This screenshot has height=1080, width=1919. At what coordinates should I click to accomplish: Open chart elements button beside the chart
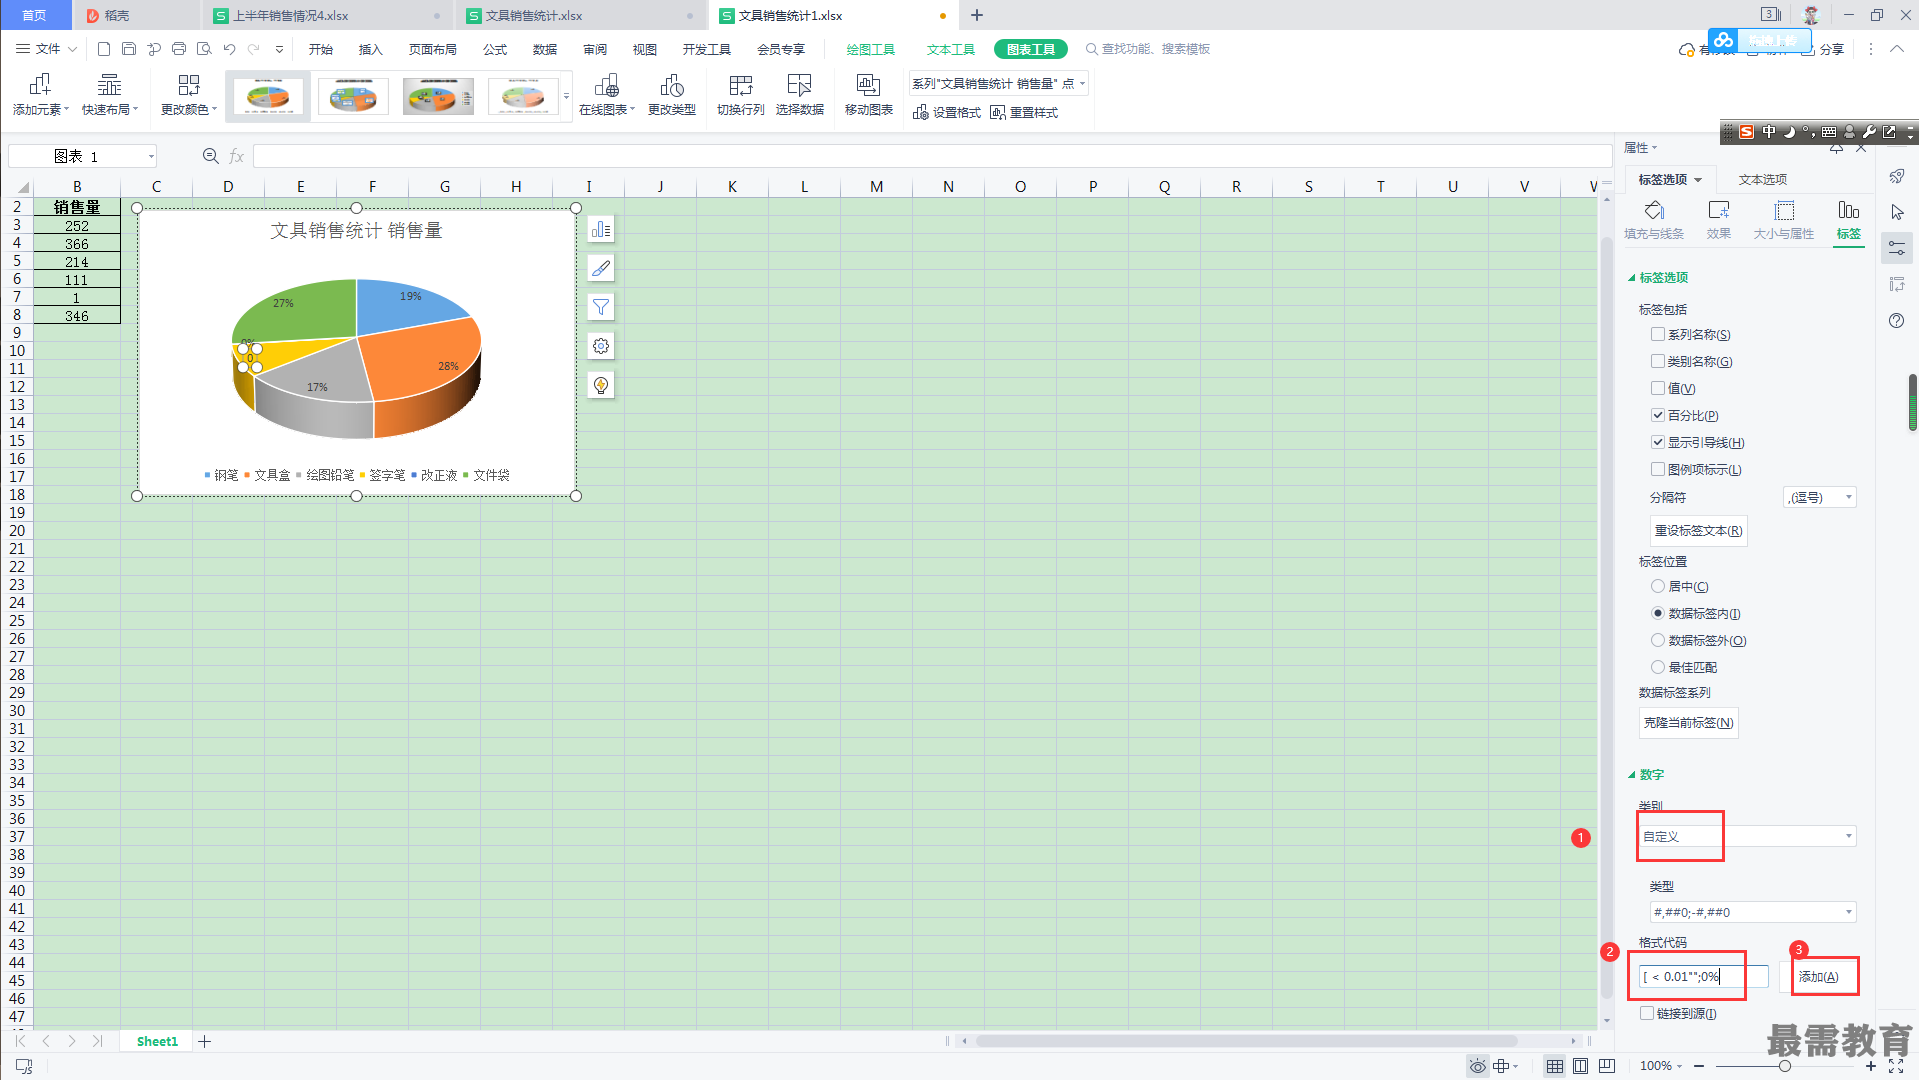pos(601,230)
